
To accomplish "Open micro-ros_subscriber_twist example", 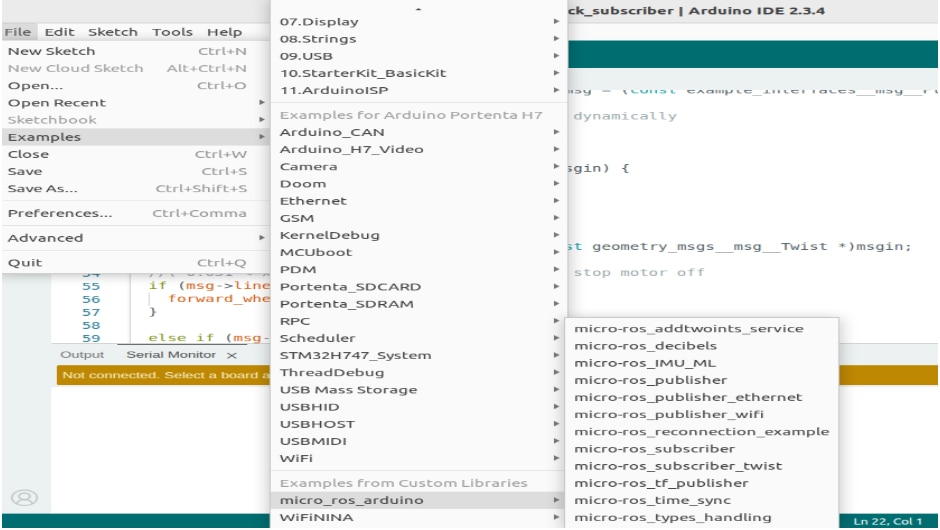I will (701, 466).
